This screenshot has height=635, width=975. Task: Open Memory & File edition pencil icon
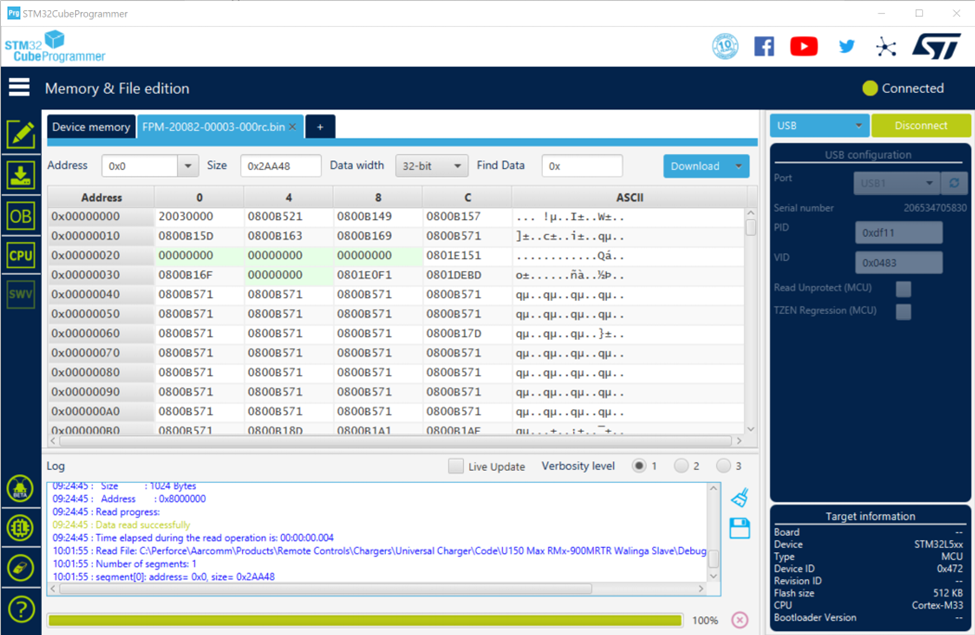(x=21, y=134)
